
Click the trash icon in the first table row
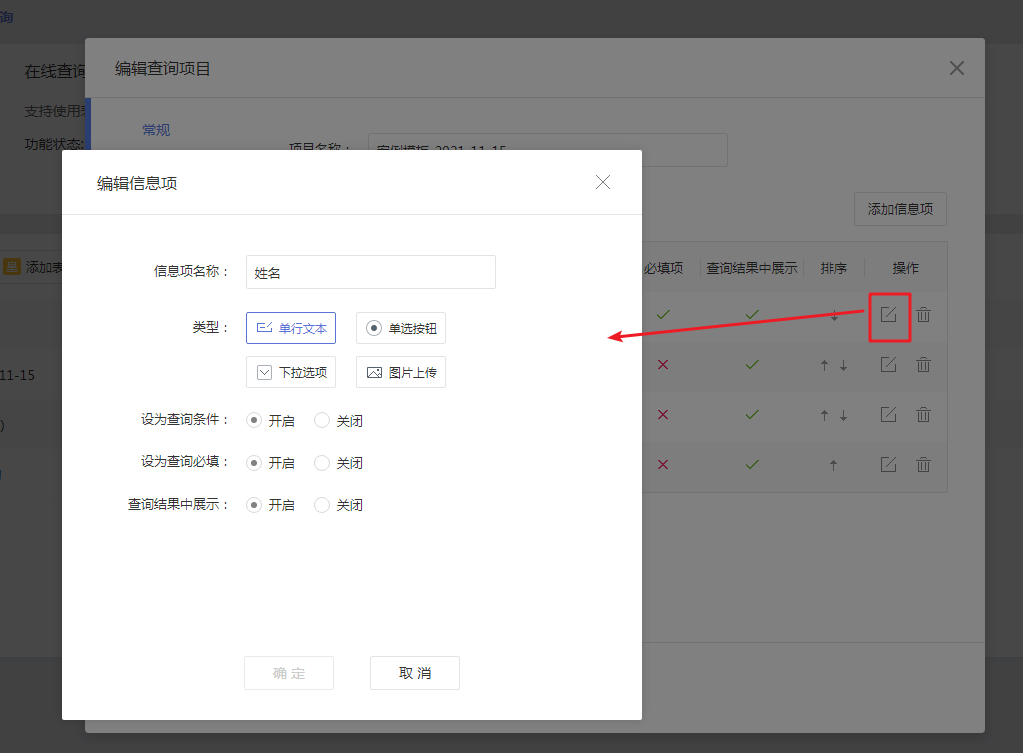point(923,315)
